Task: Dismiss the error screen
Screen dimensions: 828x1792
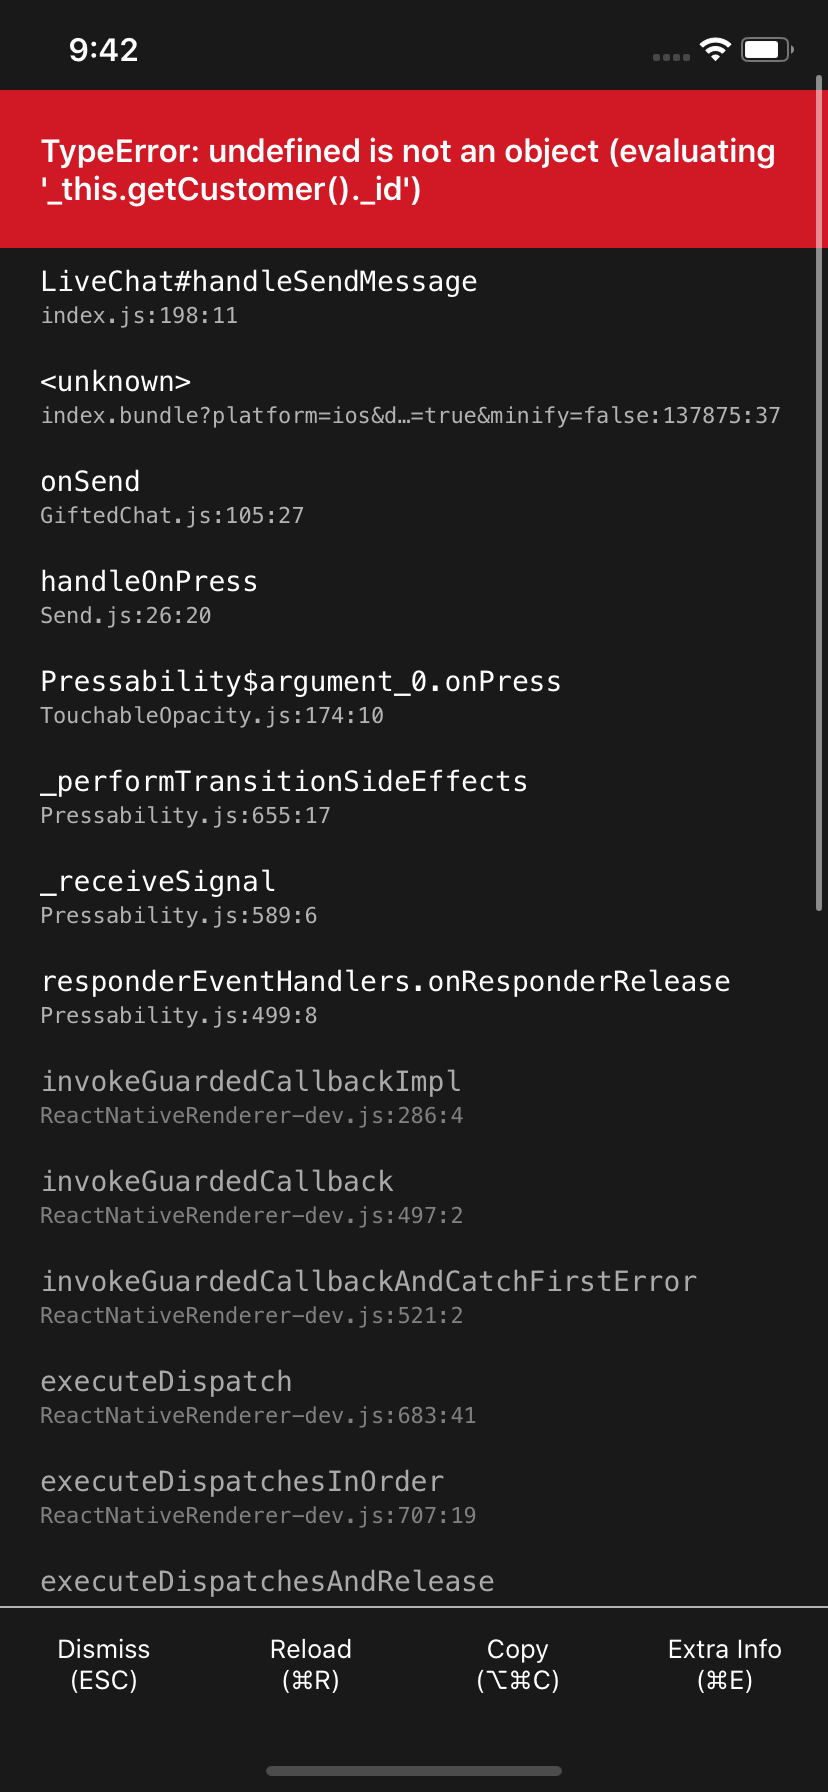Action: pyautogui.click(x=103, y=1663)
